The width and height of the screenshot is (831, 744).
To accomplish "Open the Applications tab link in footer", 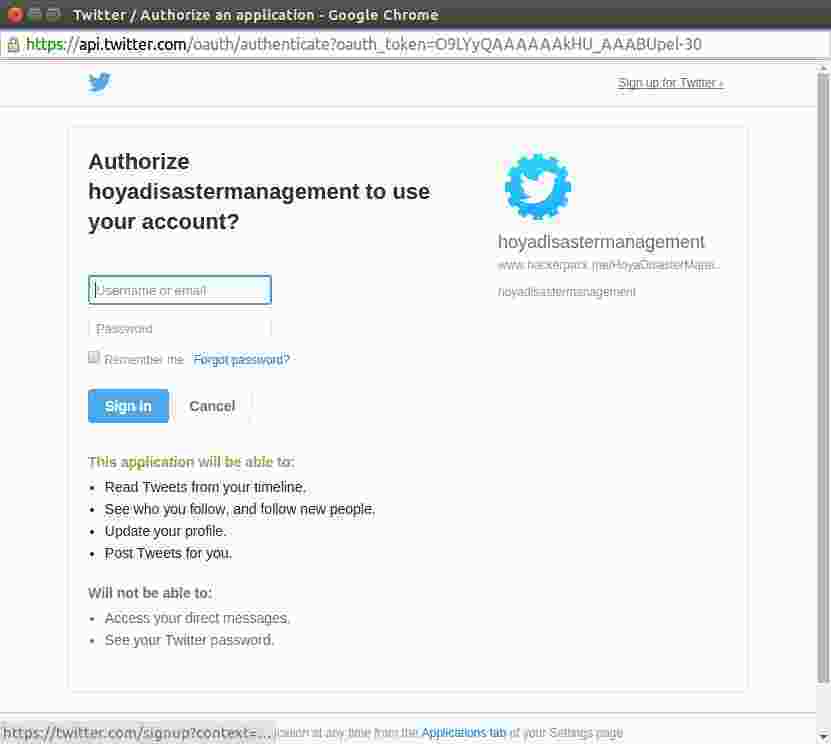I will 464,732.
